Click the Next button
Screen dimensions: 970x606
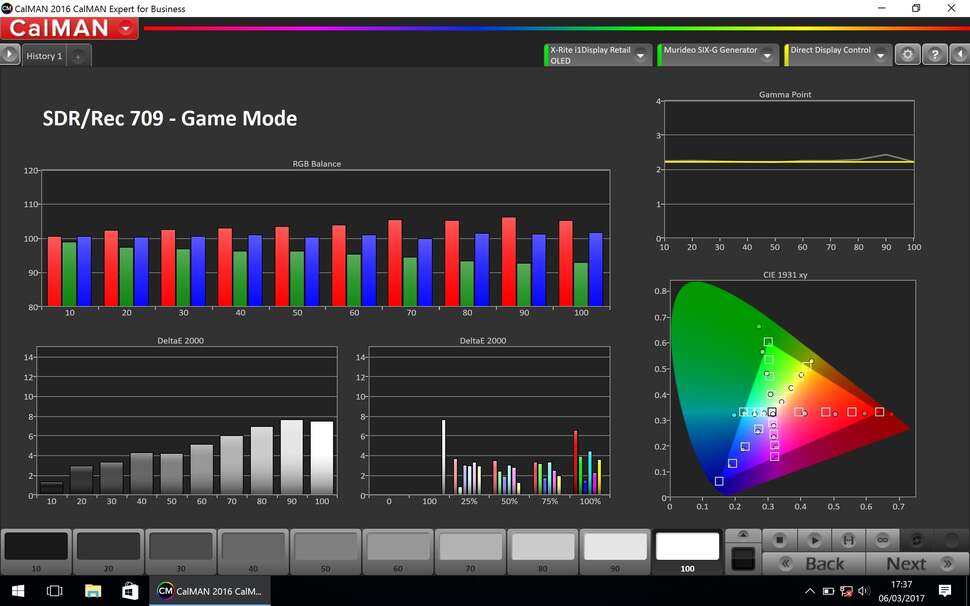pyautogui.click(x=903, y=564)
